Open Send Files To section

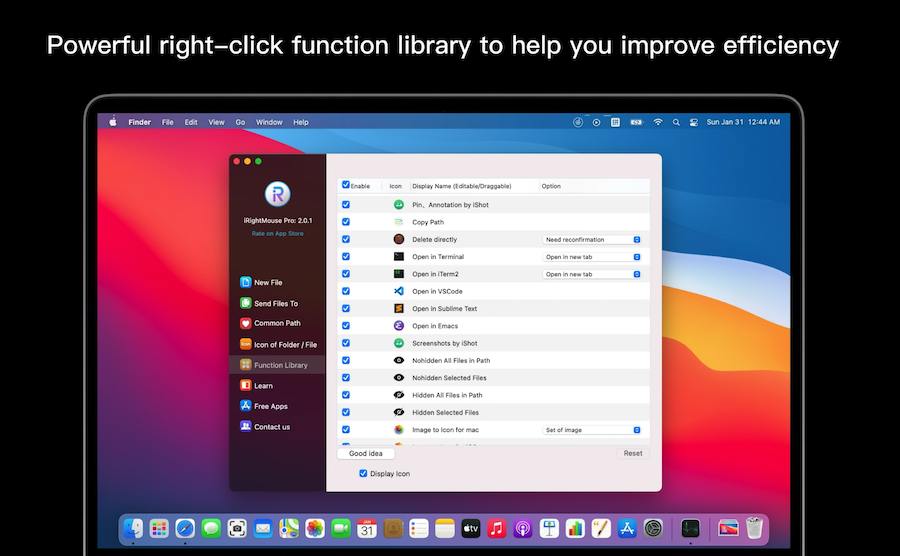(269, 304)
